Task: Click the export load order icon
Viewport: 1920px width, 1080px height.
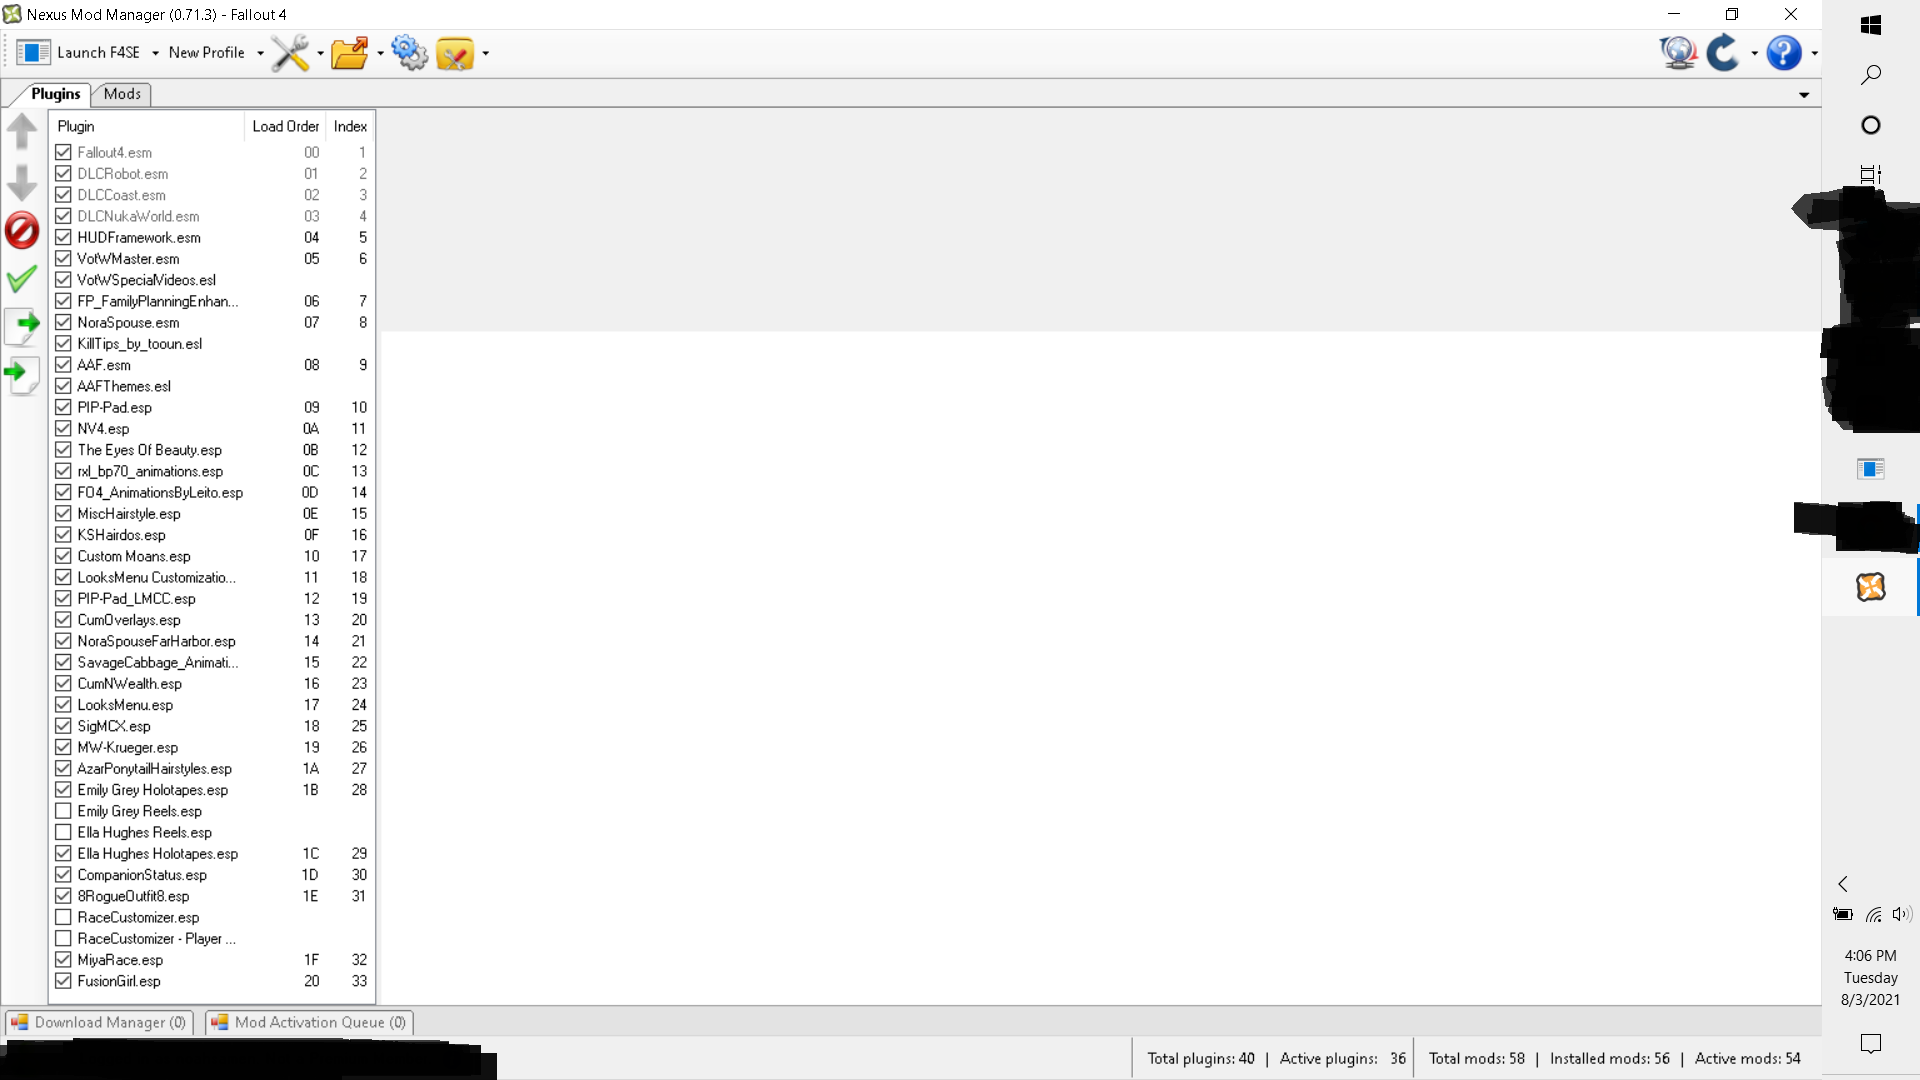Action: click(x=22, y=325)
